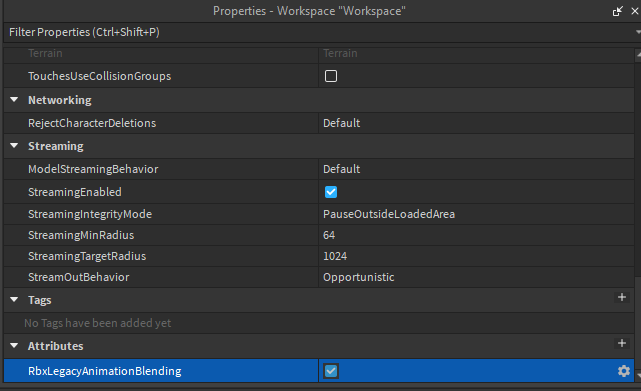Toggle RbxLegacyAnimationBlending attribute checkbox

coord(331,371)
